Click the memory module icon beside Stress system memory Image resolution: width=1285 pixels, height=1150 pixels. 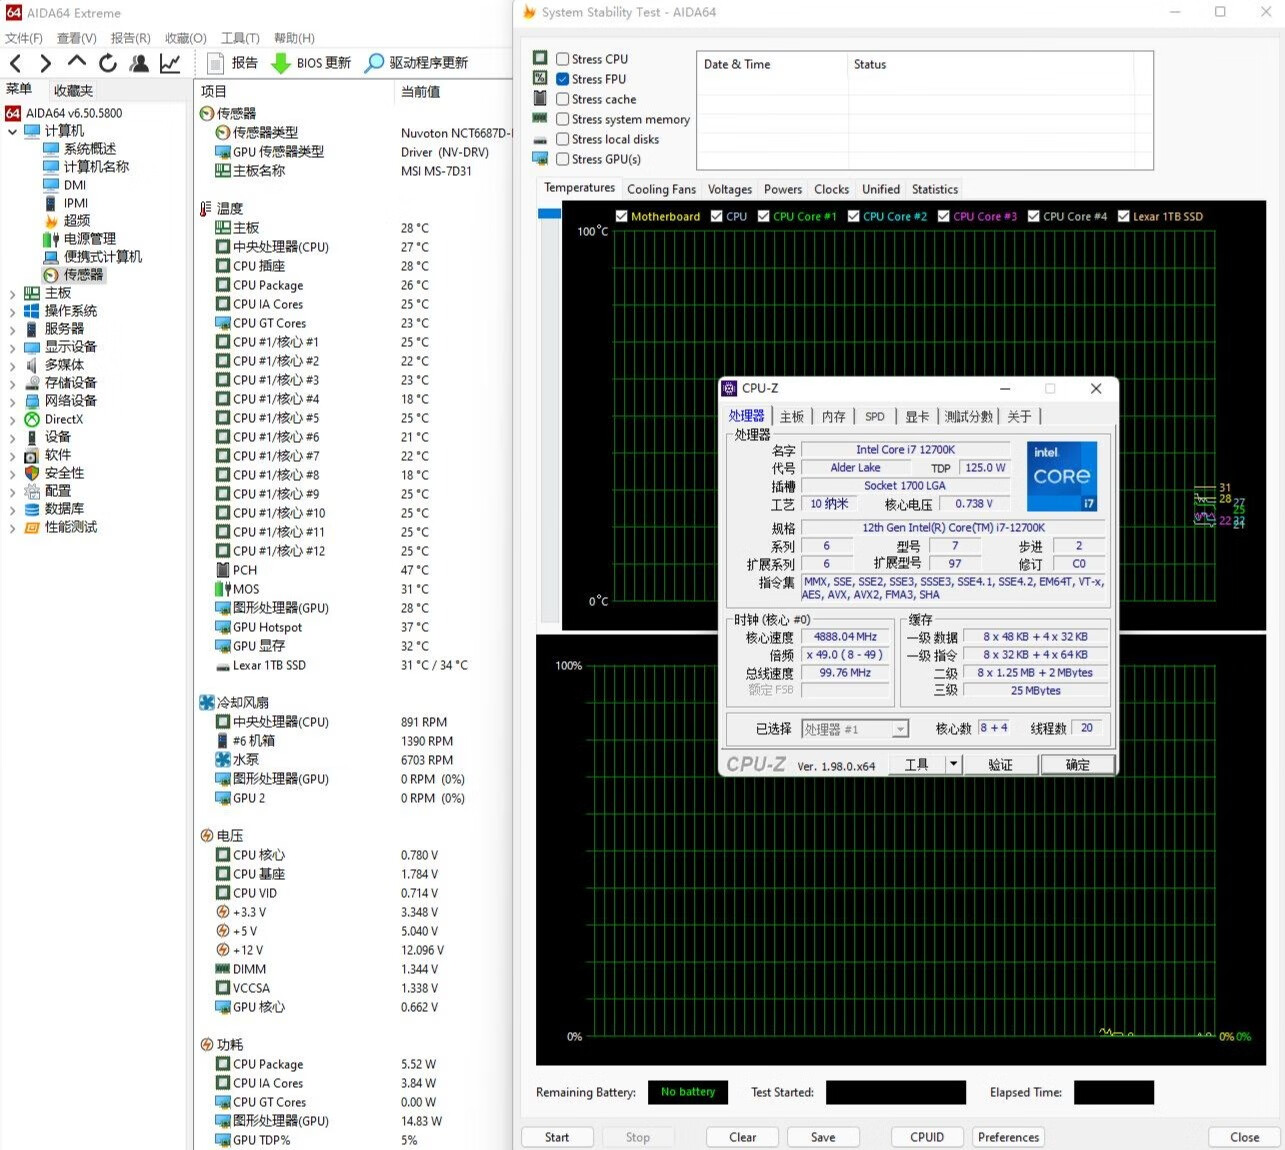coord(540,118)
